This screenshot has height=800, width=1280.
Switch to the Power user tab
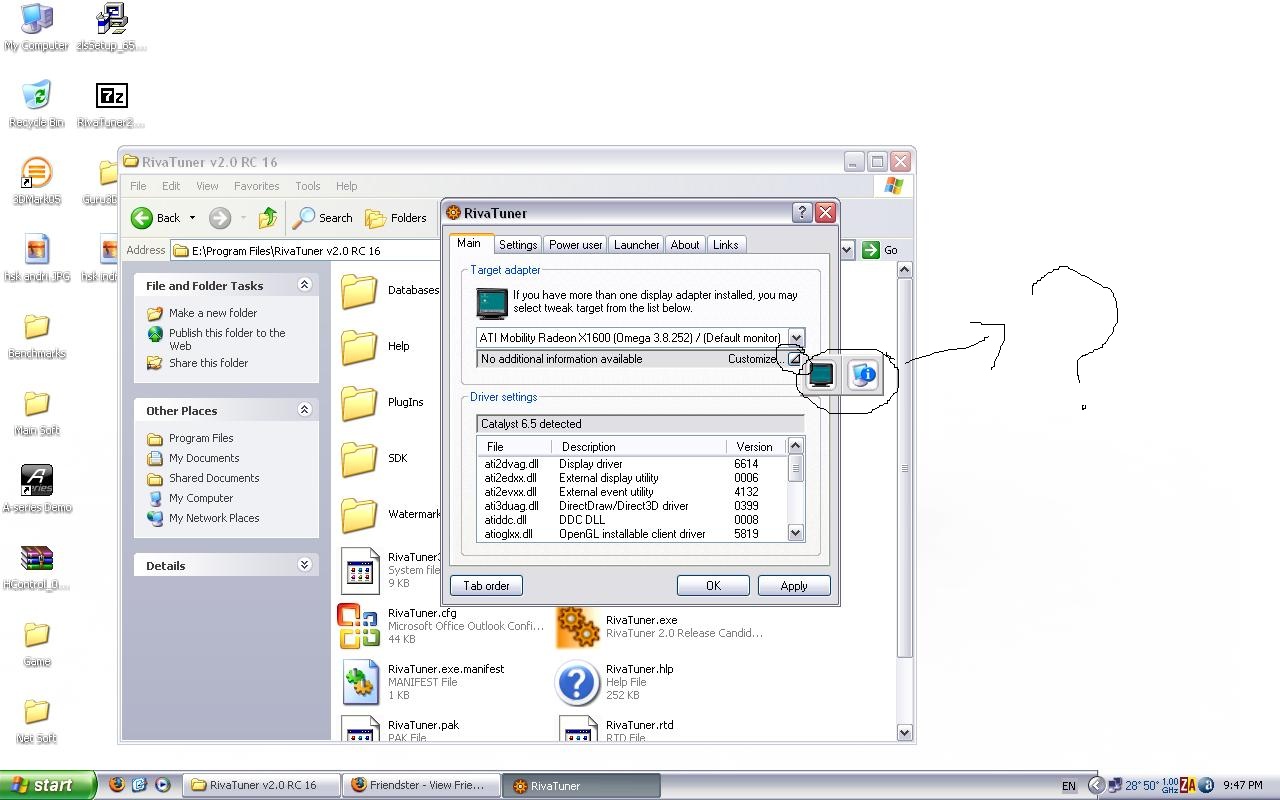(576, 245)
